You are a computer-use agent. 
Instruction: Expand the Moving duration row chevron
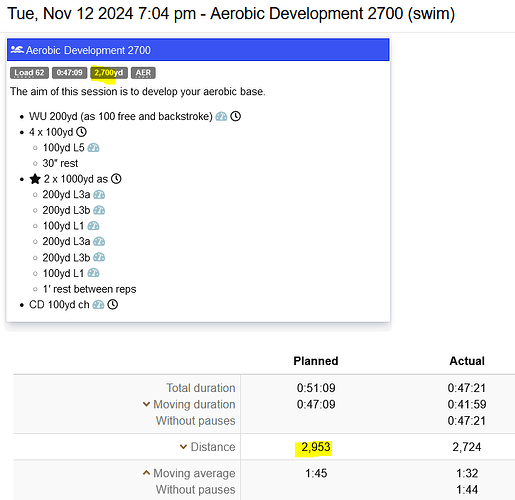(x=146, y=404)
